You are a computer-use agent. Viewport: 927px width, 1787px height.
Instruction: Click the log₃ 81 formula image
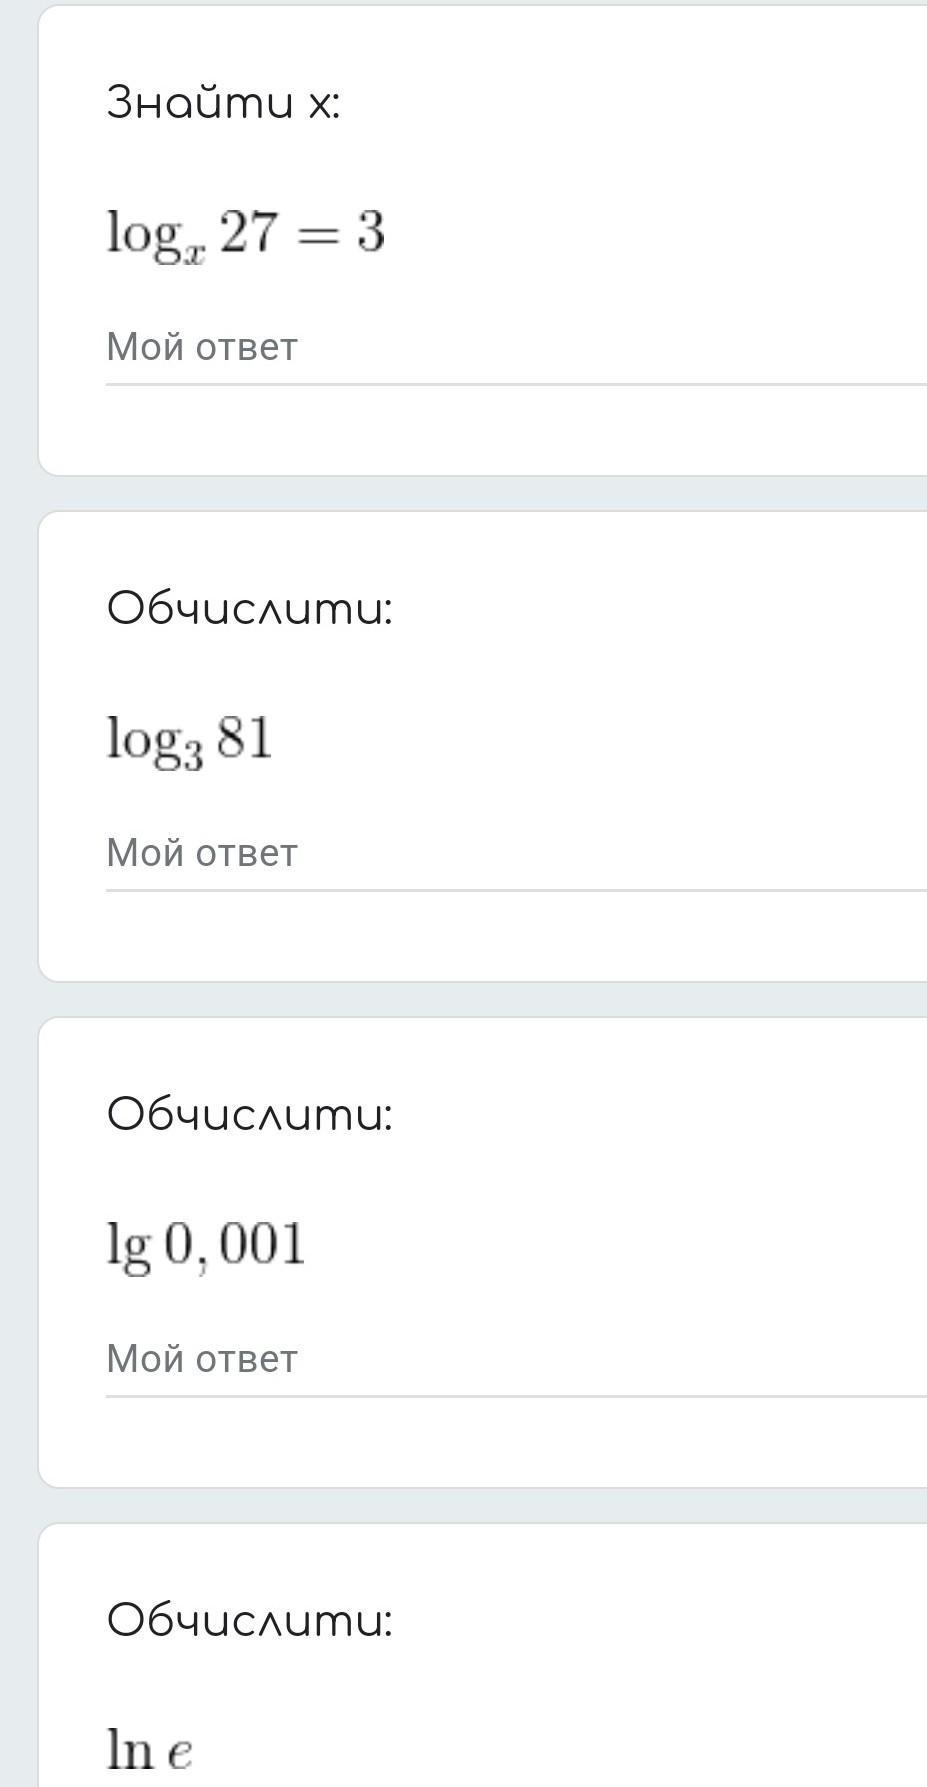[x=189, y=742]
